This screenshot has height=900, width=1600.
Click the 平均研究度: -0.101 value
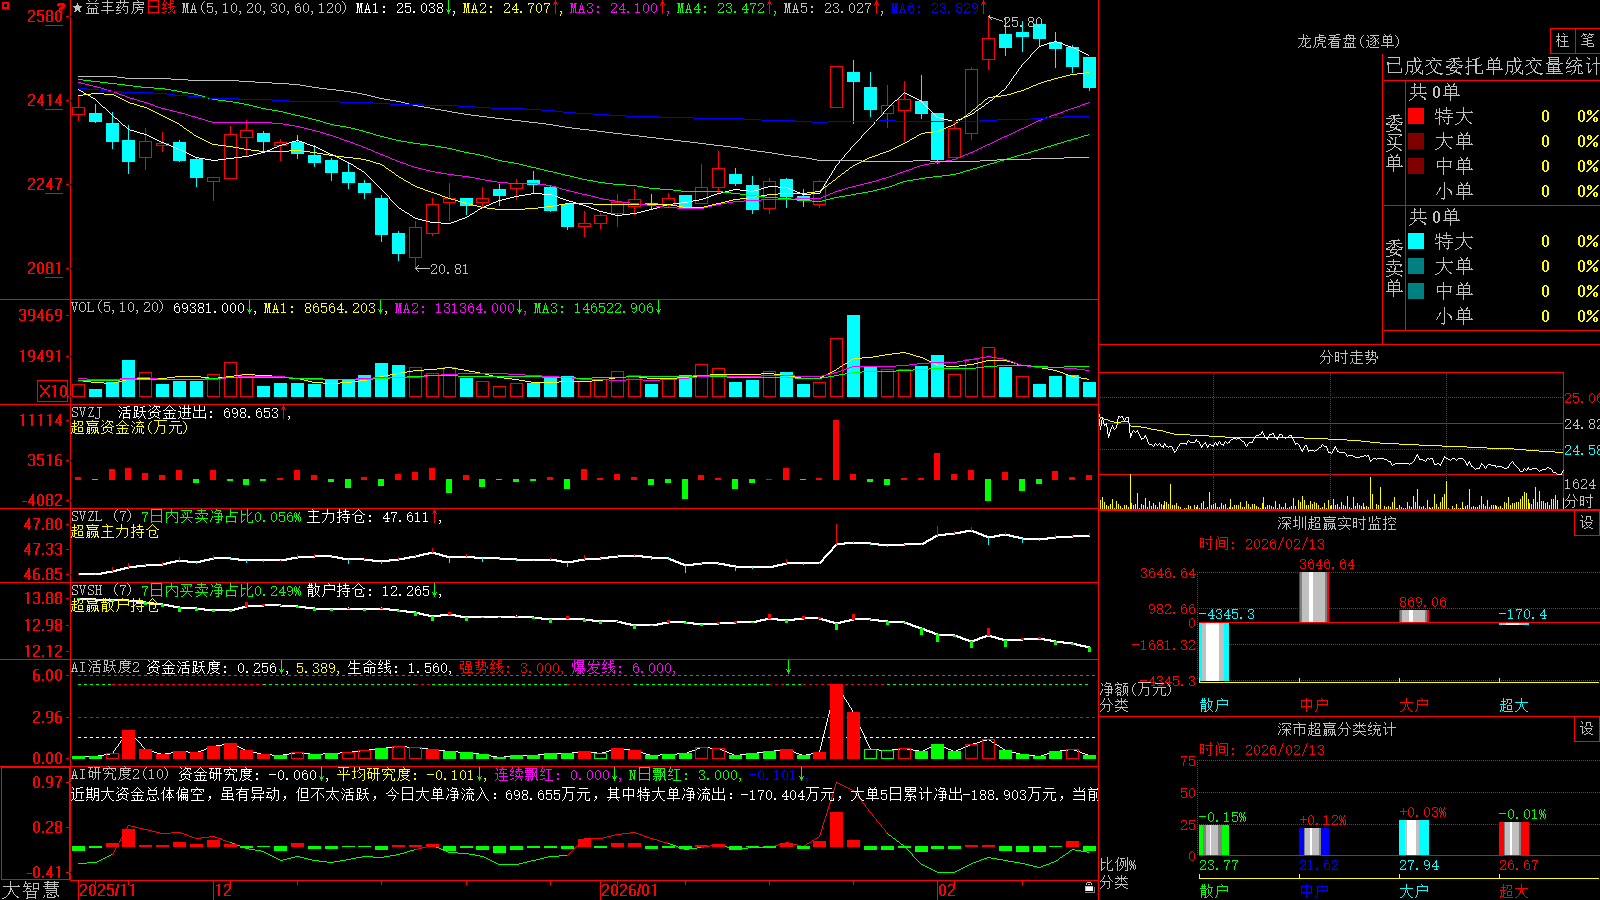coord(404,774)
